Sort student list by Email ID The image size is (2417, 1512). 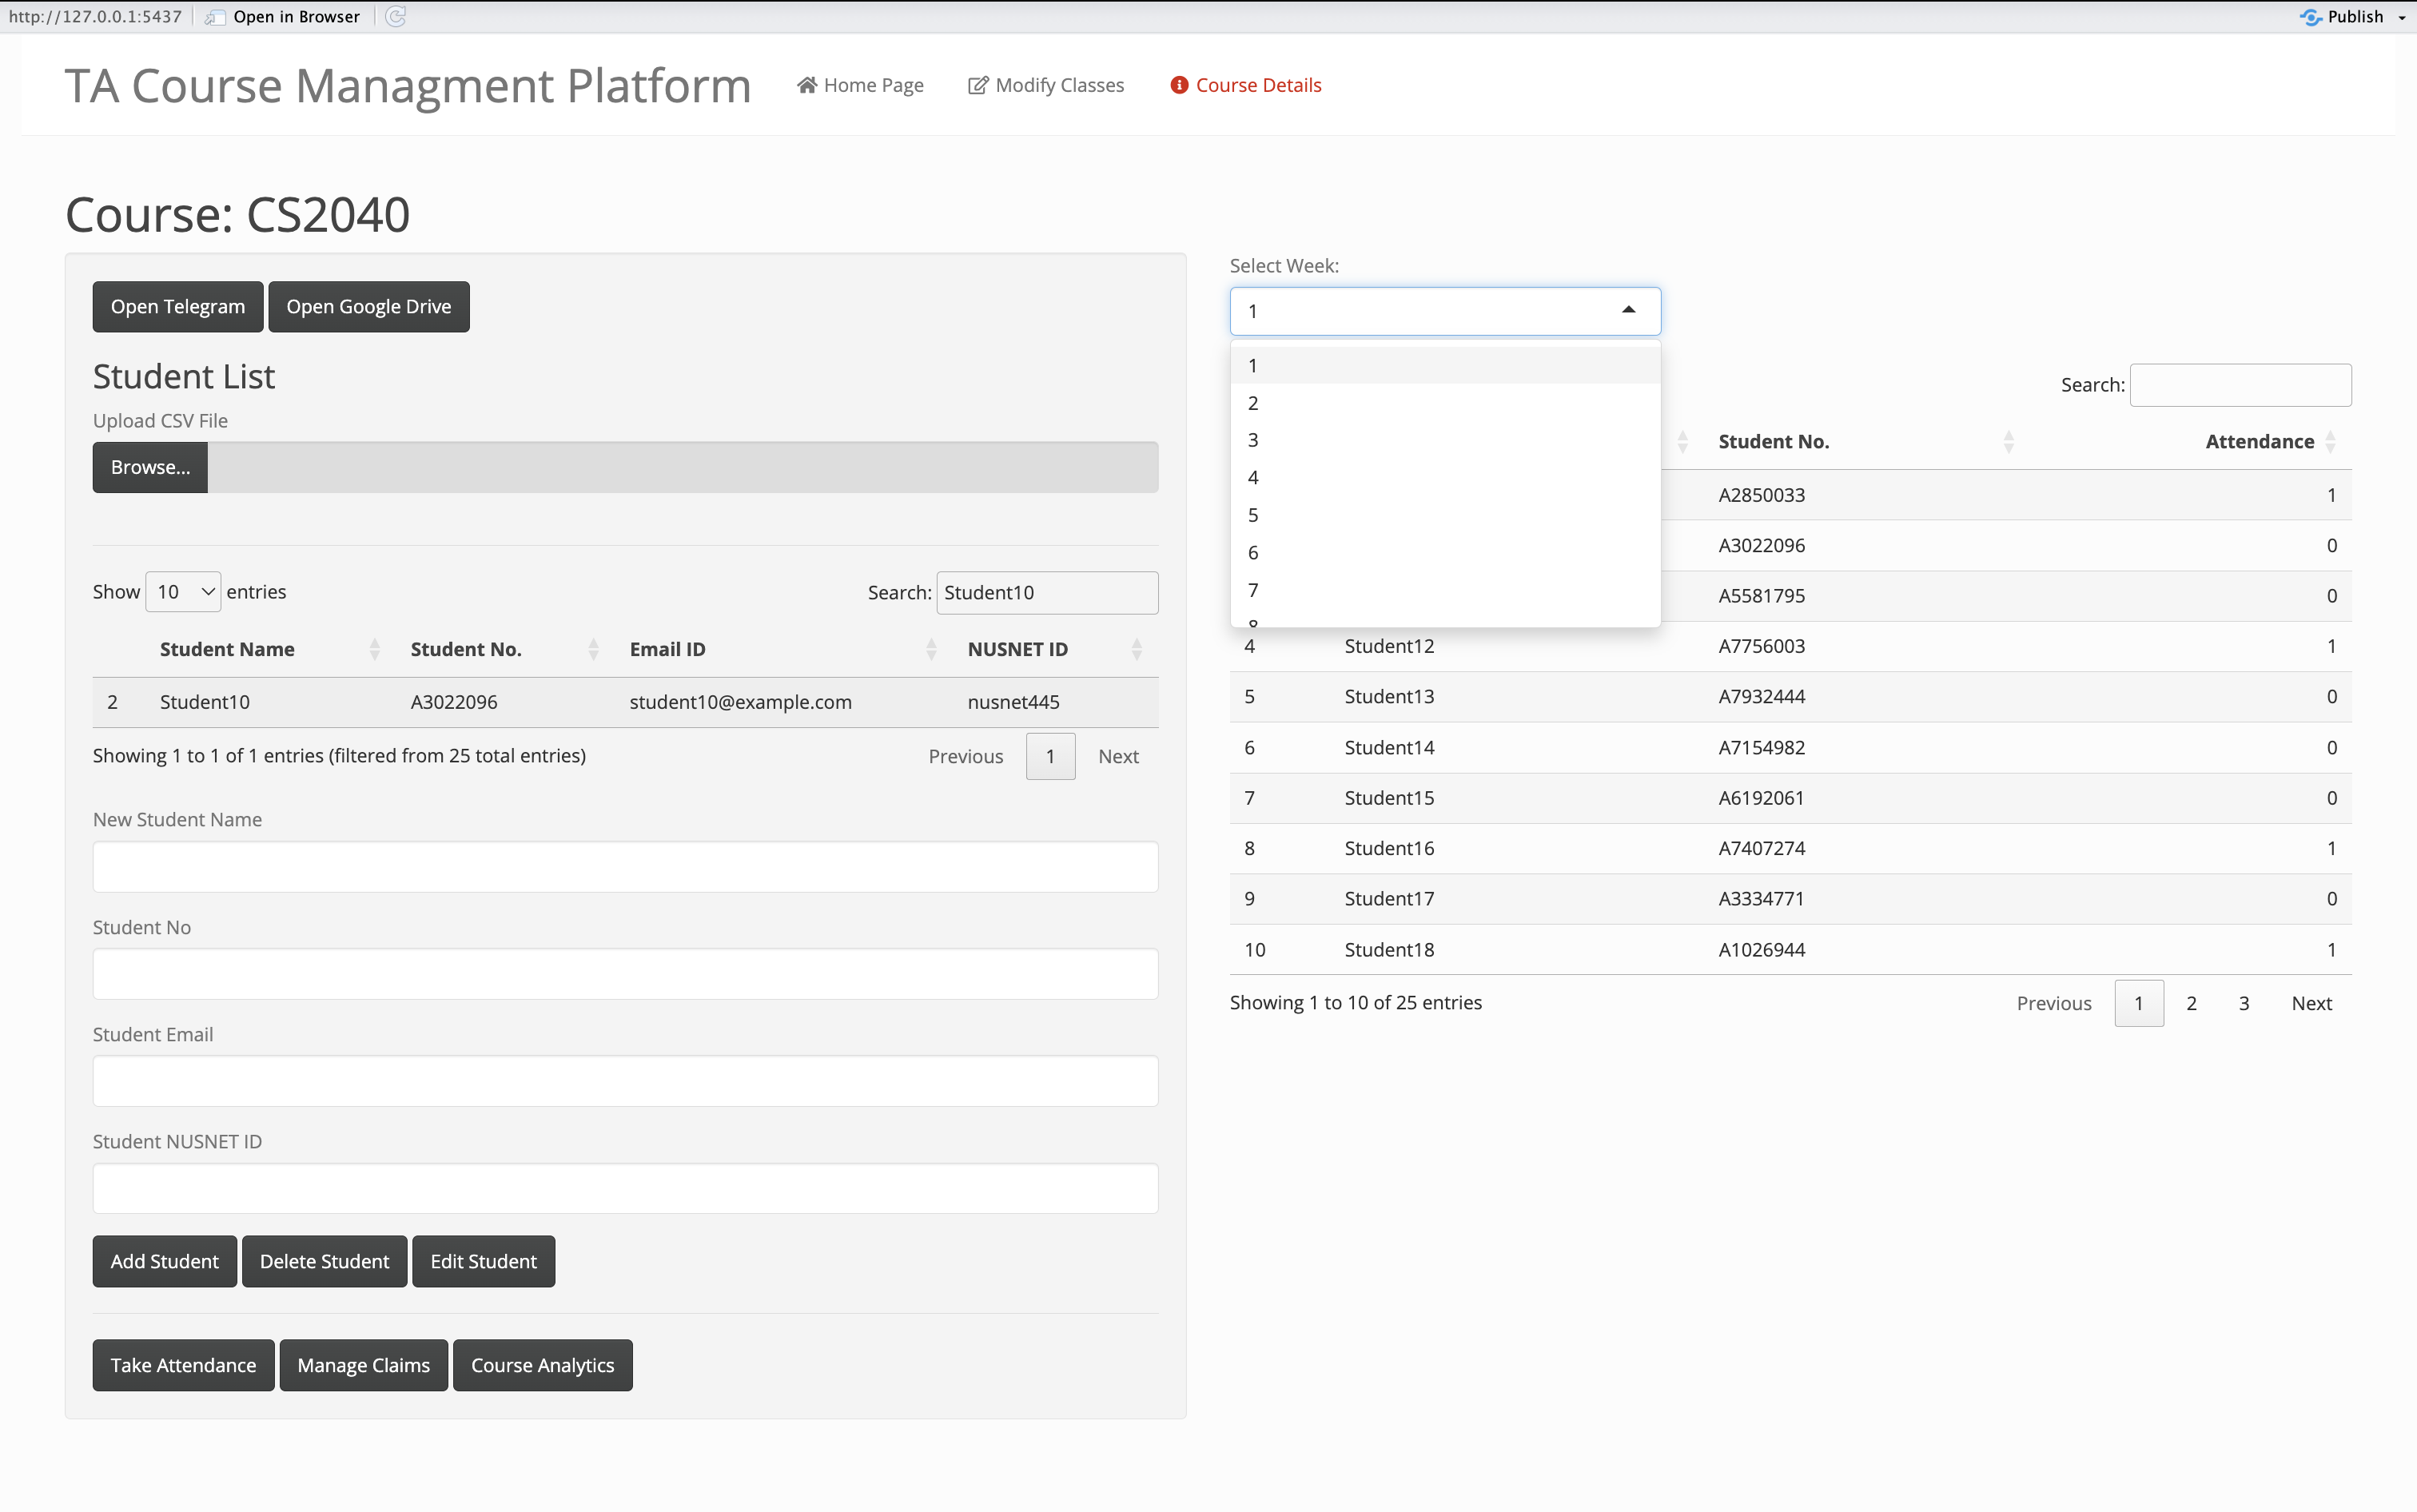click(667, 649)
